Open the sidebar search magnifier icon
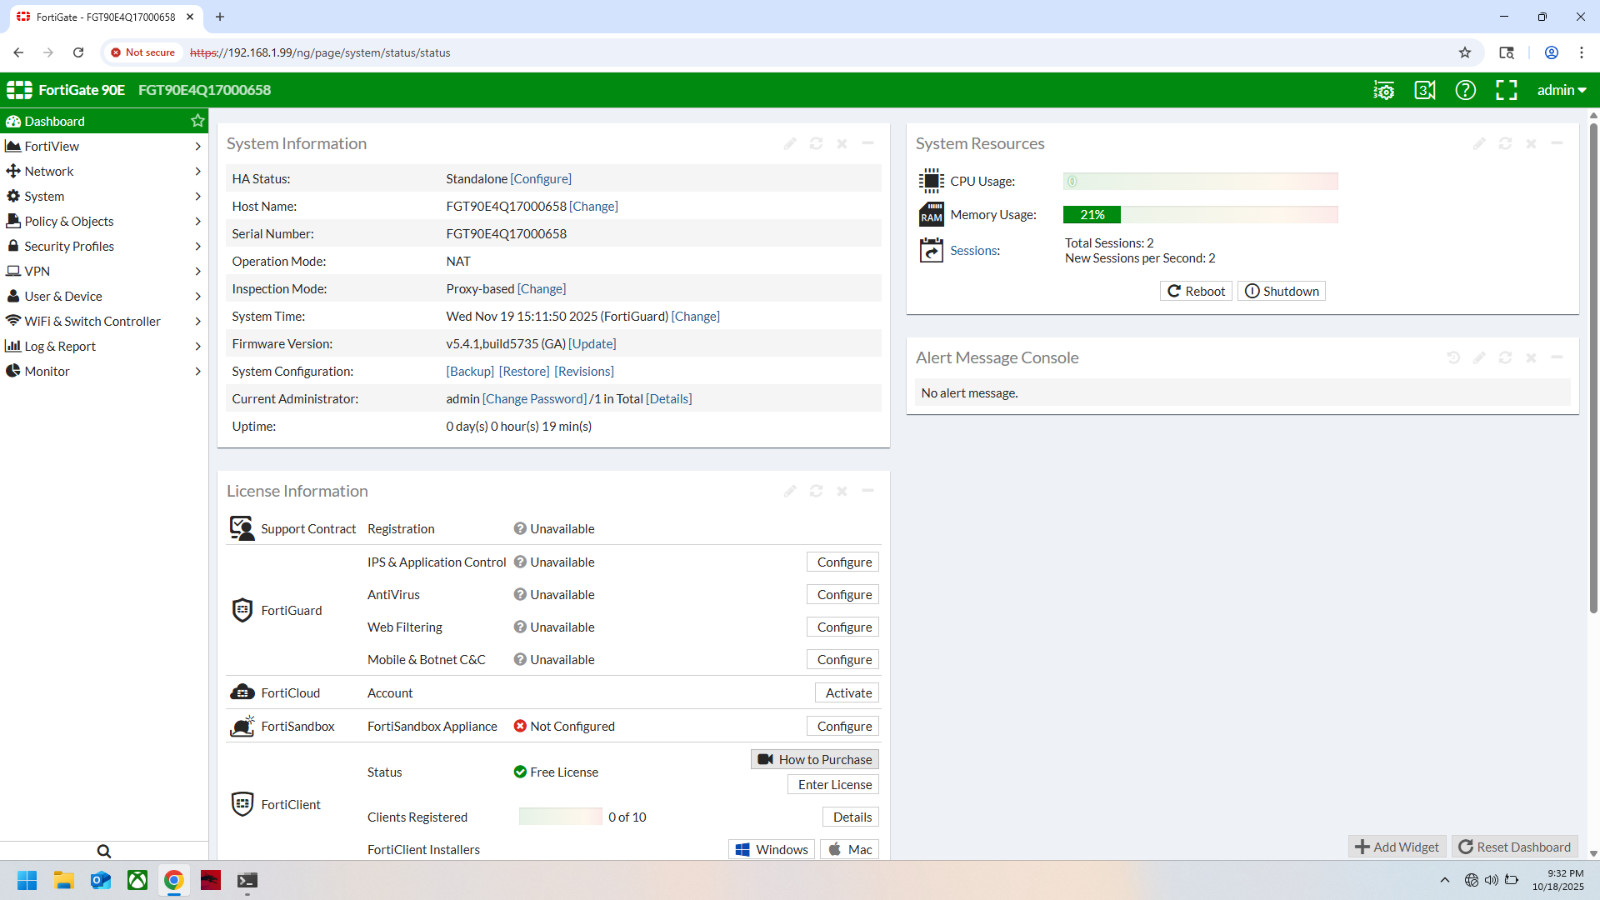Image resolution: width=1600 pixels, height=900 pixels. (104, 851)
